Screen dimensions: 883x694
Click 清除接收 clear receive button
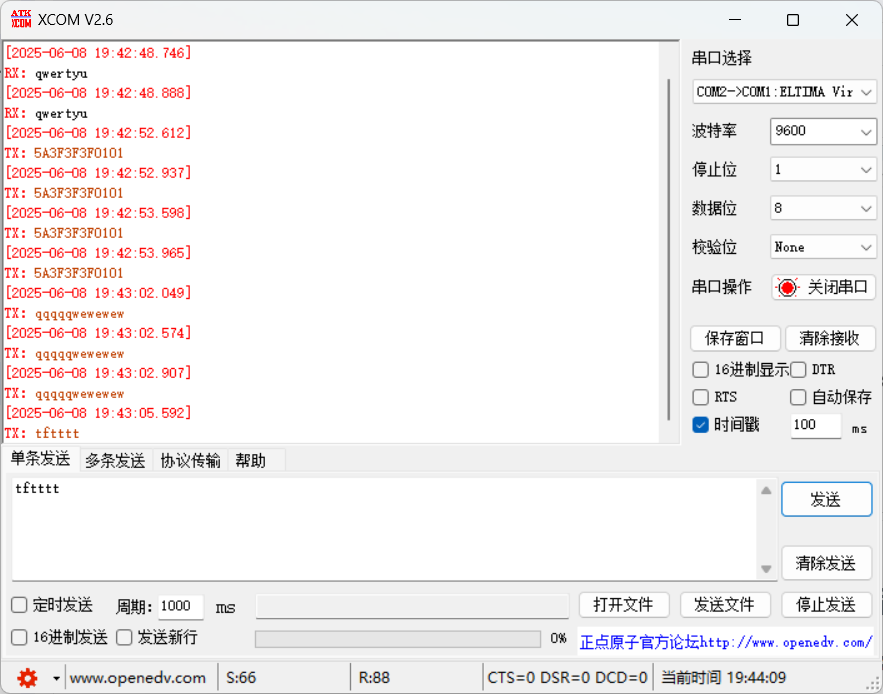coord(830,339)
